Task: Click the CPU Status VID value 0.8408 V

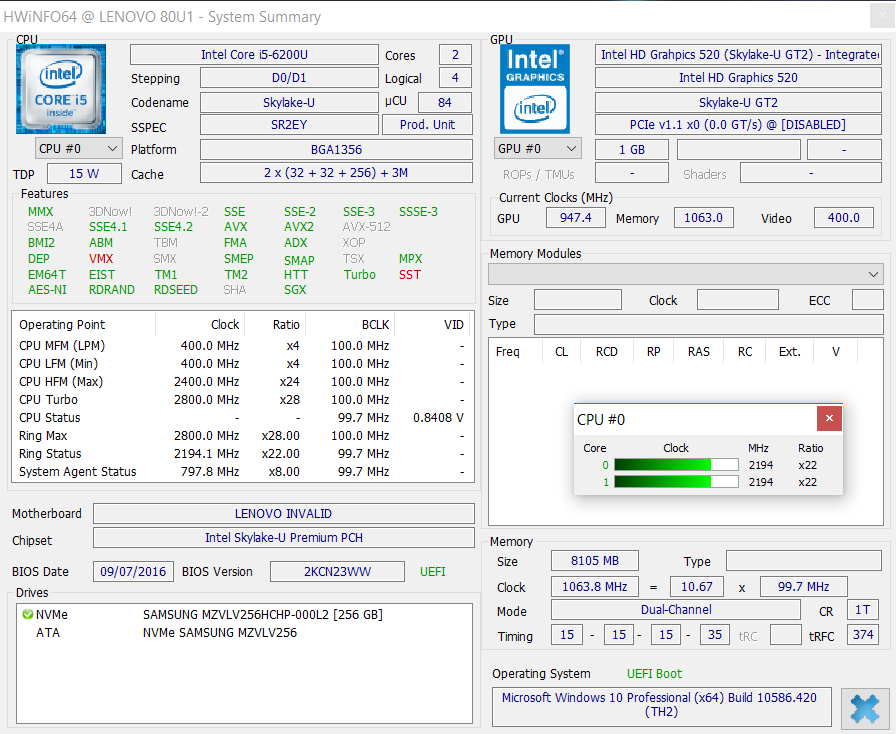Action: [x=438, y=418]
